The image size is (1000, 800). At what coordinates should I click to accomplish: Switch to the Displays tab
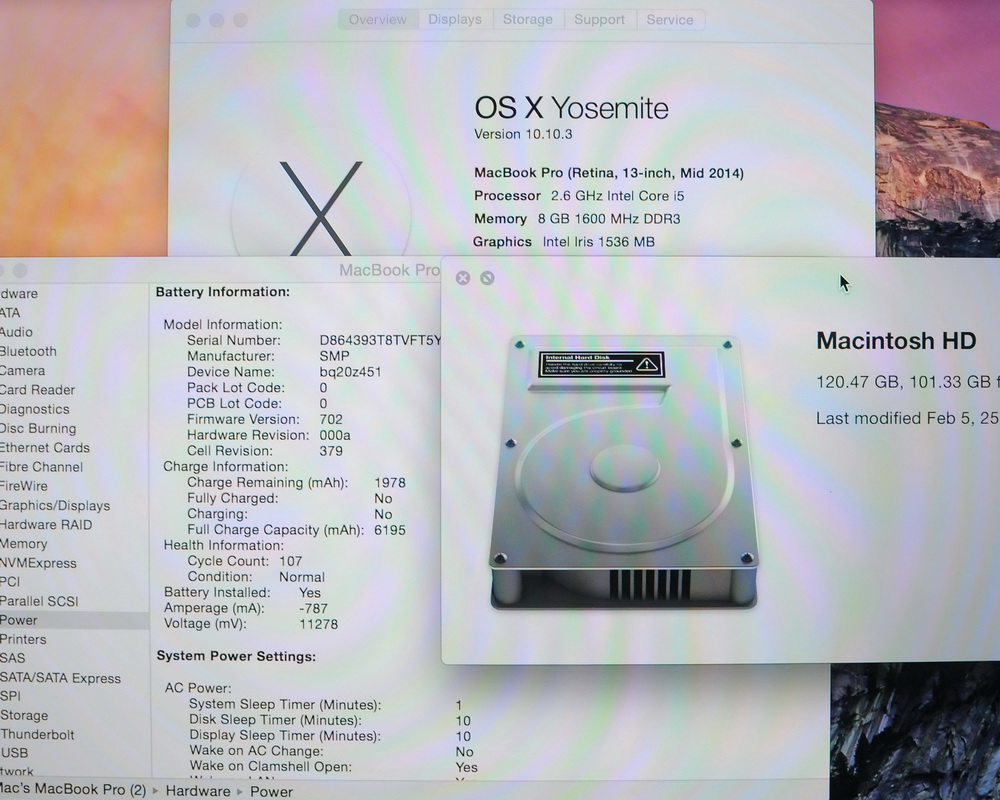tap(455, 20)
